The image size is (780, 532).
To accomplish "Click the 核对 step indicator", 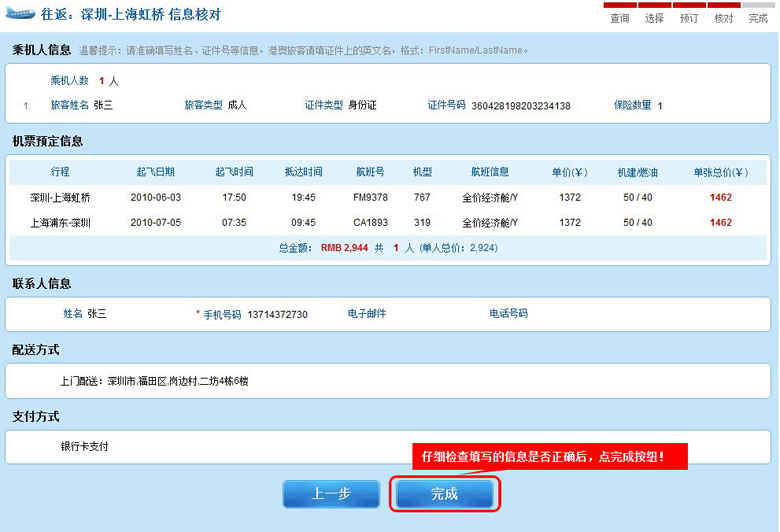I will (723, 18).
